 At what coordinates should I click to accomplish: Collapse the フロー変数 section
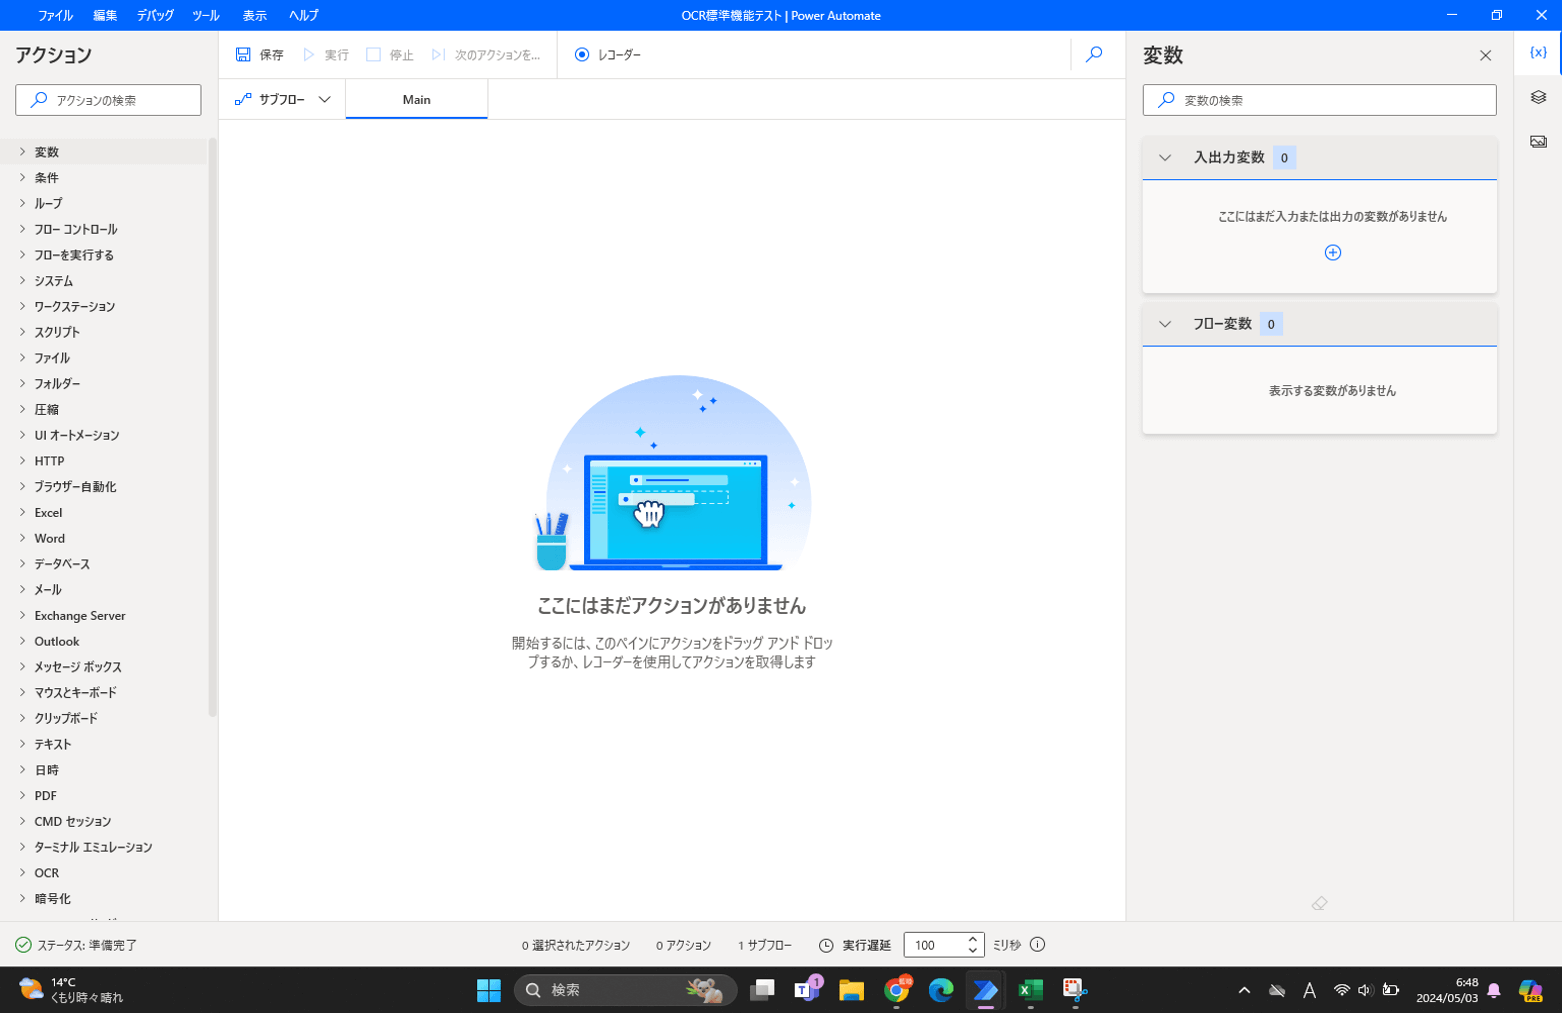tap(1164, 323)
